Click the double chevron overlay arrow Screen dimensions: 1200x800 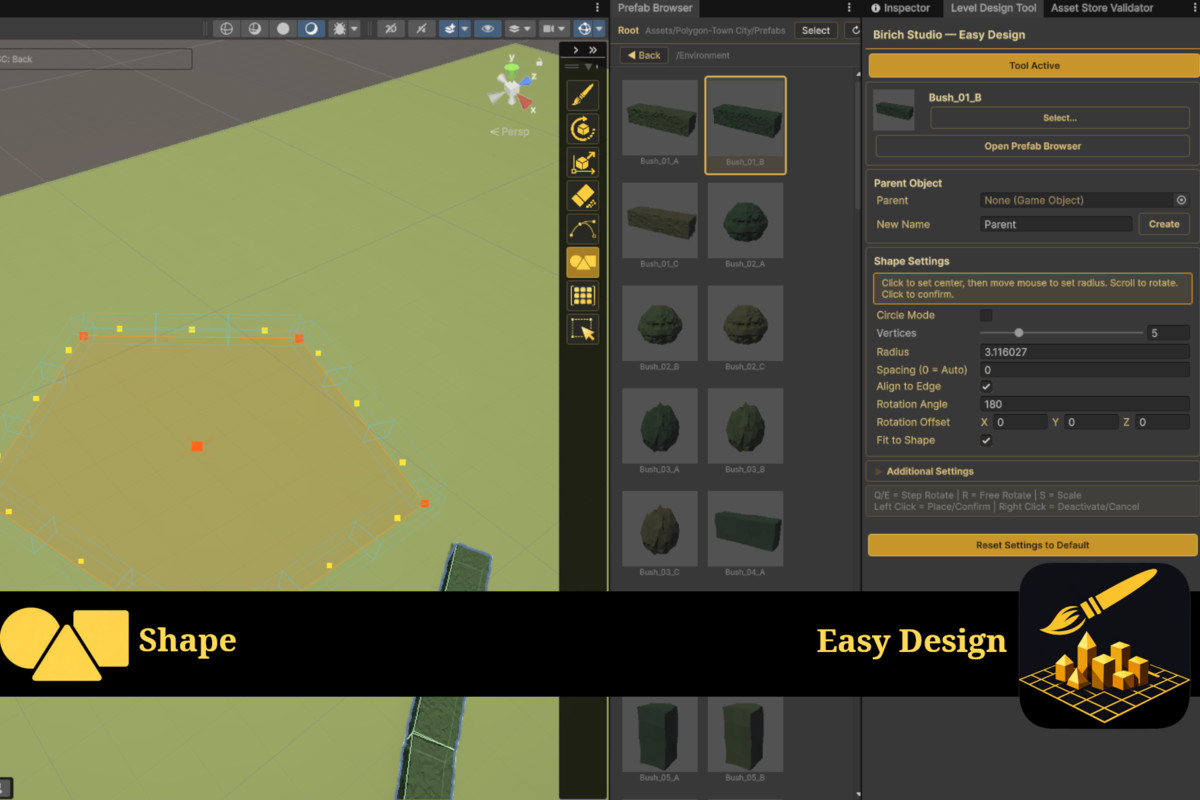click(x=592, y=50)
